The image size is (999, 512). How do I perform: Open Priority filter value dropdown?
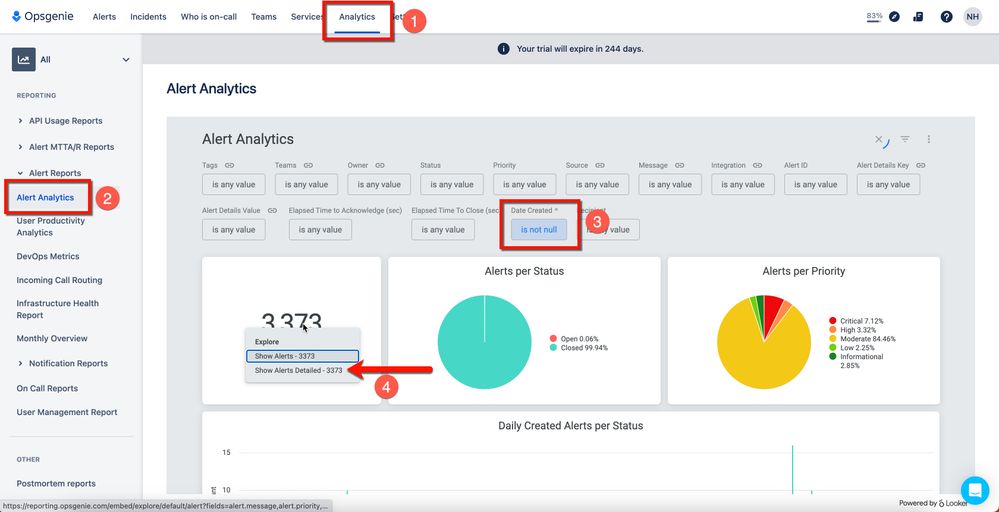coord(524,185)
